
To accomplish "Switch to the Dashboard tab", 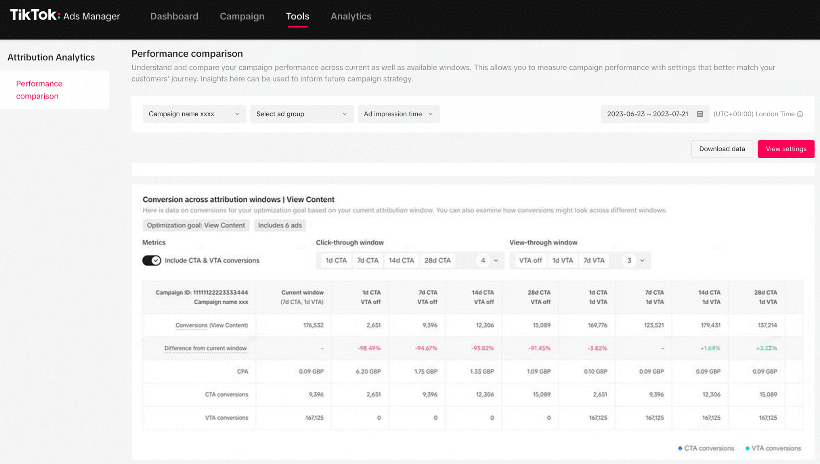I will pyautogui.click(x=174, y=16).
